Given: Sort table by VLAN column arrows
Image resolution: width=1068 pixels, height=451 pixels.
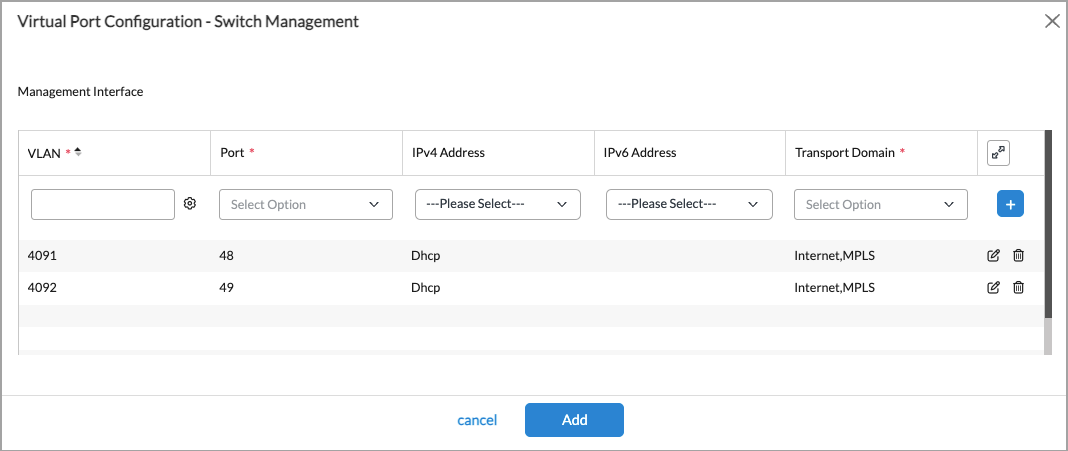Looking at the screenshot, I should [x=78, y=152].
